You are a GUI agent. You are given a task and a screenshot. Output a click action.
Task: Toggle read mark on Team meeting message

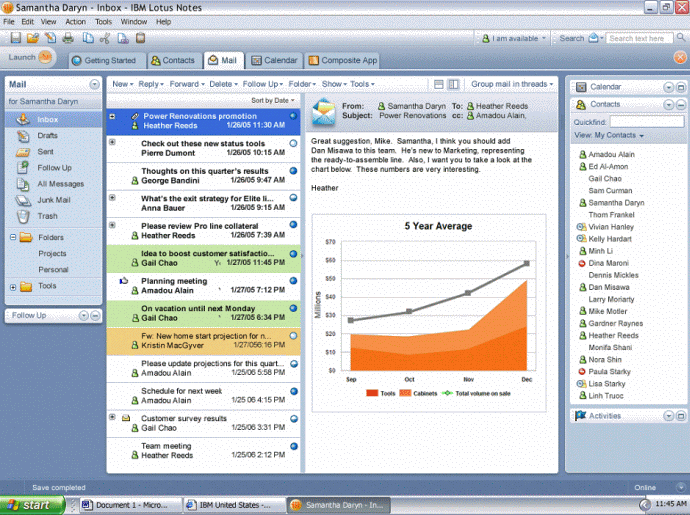[294, 446]
